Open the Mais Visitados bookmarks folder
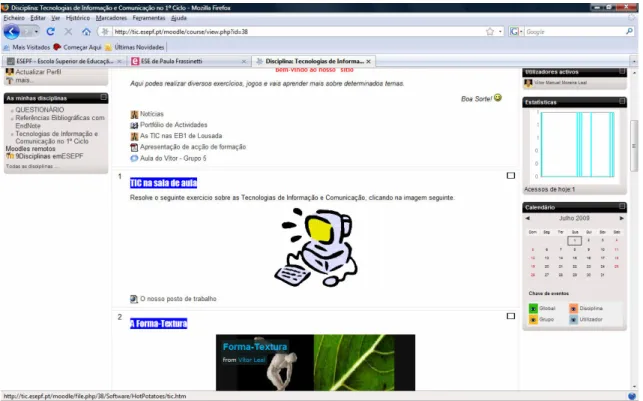Image resolution: width=643 pixels, height=401 pixels. click(26, 47)
